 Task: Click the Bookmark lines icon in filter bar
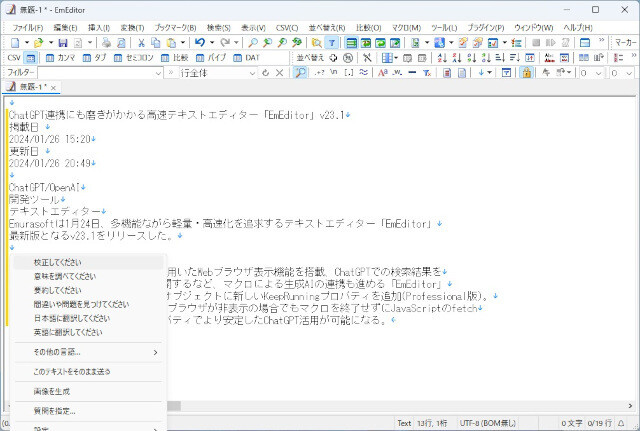coord(447,73)
